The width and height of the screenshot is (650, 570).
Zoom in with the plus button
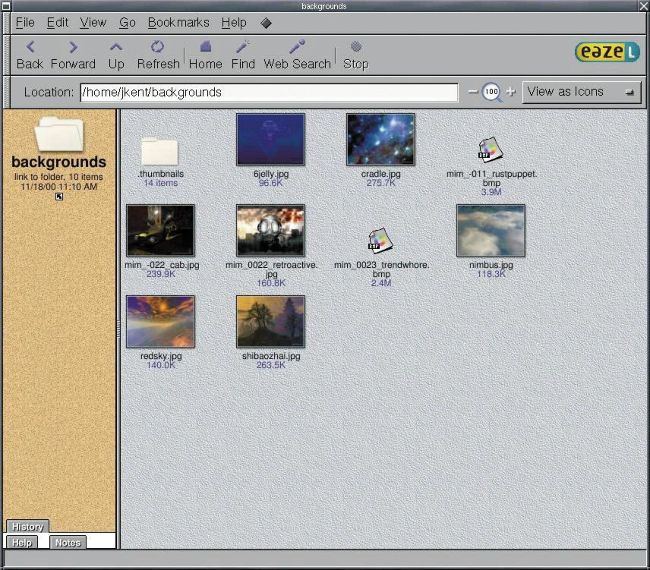[x=510, y=92]
